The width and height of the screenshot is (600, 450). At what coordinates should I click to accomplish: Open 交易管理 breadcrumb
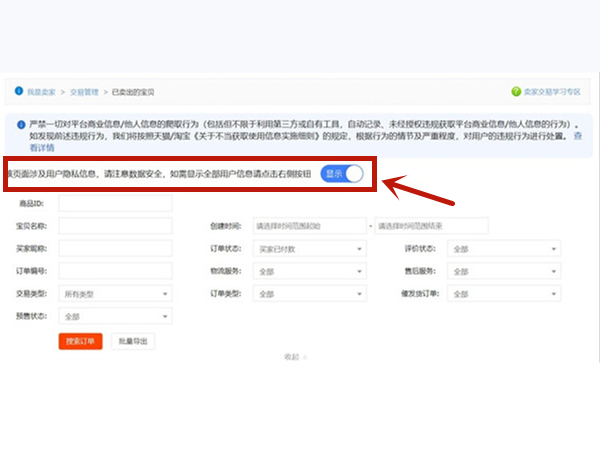[84, 91]
